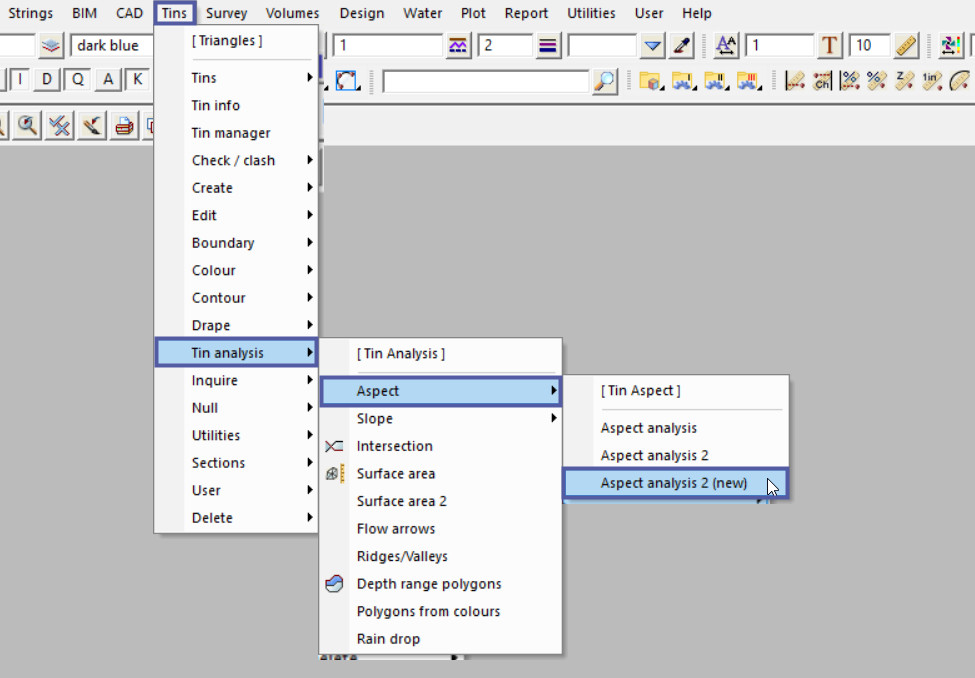The height and width of the screenshot is (678, 975).
Task: Click the dark blue colour field
Action: [112, 46]
